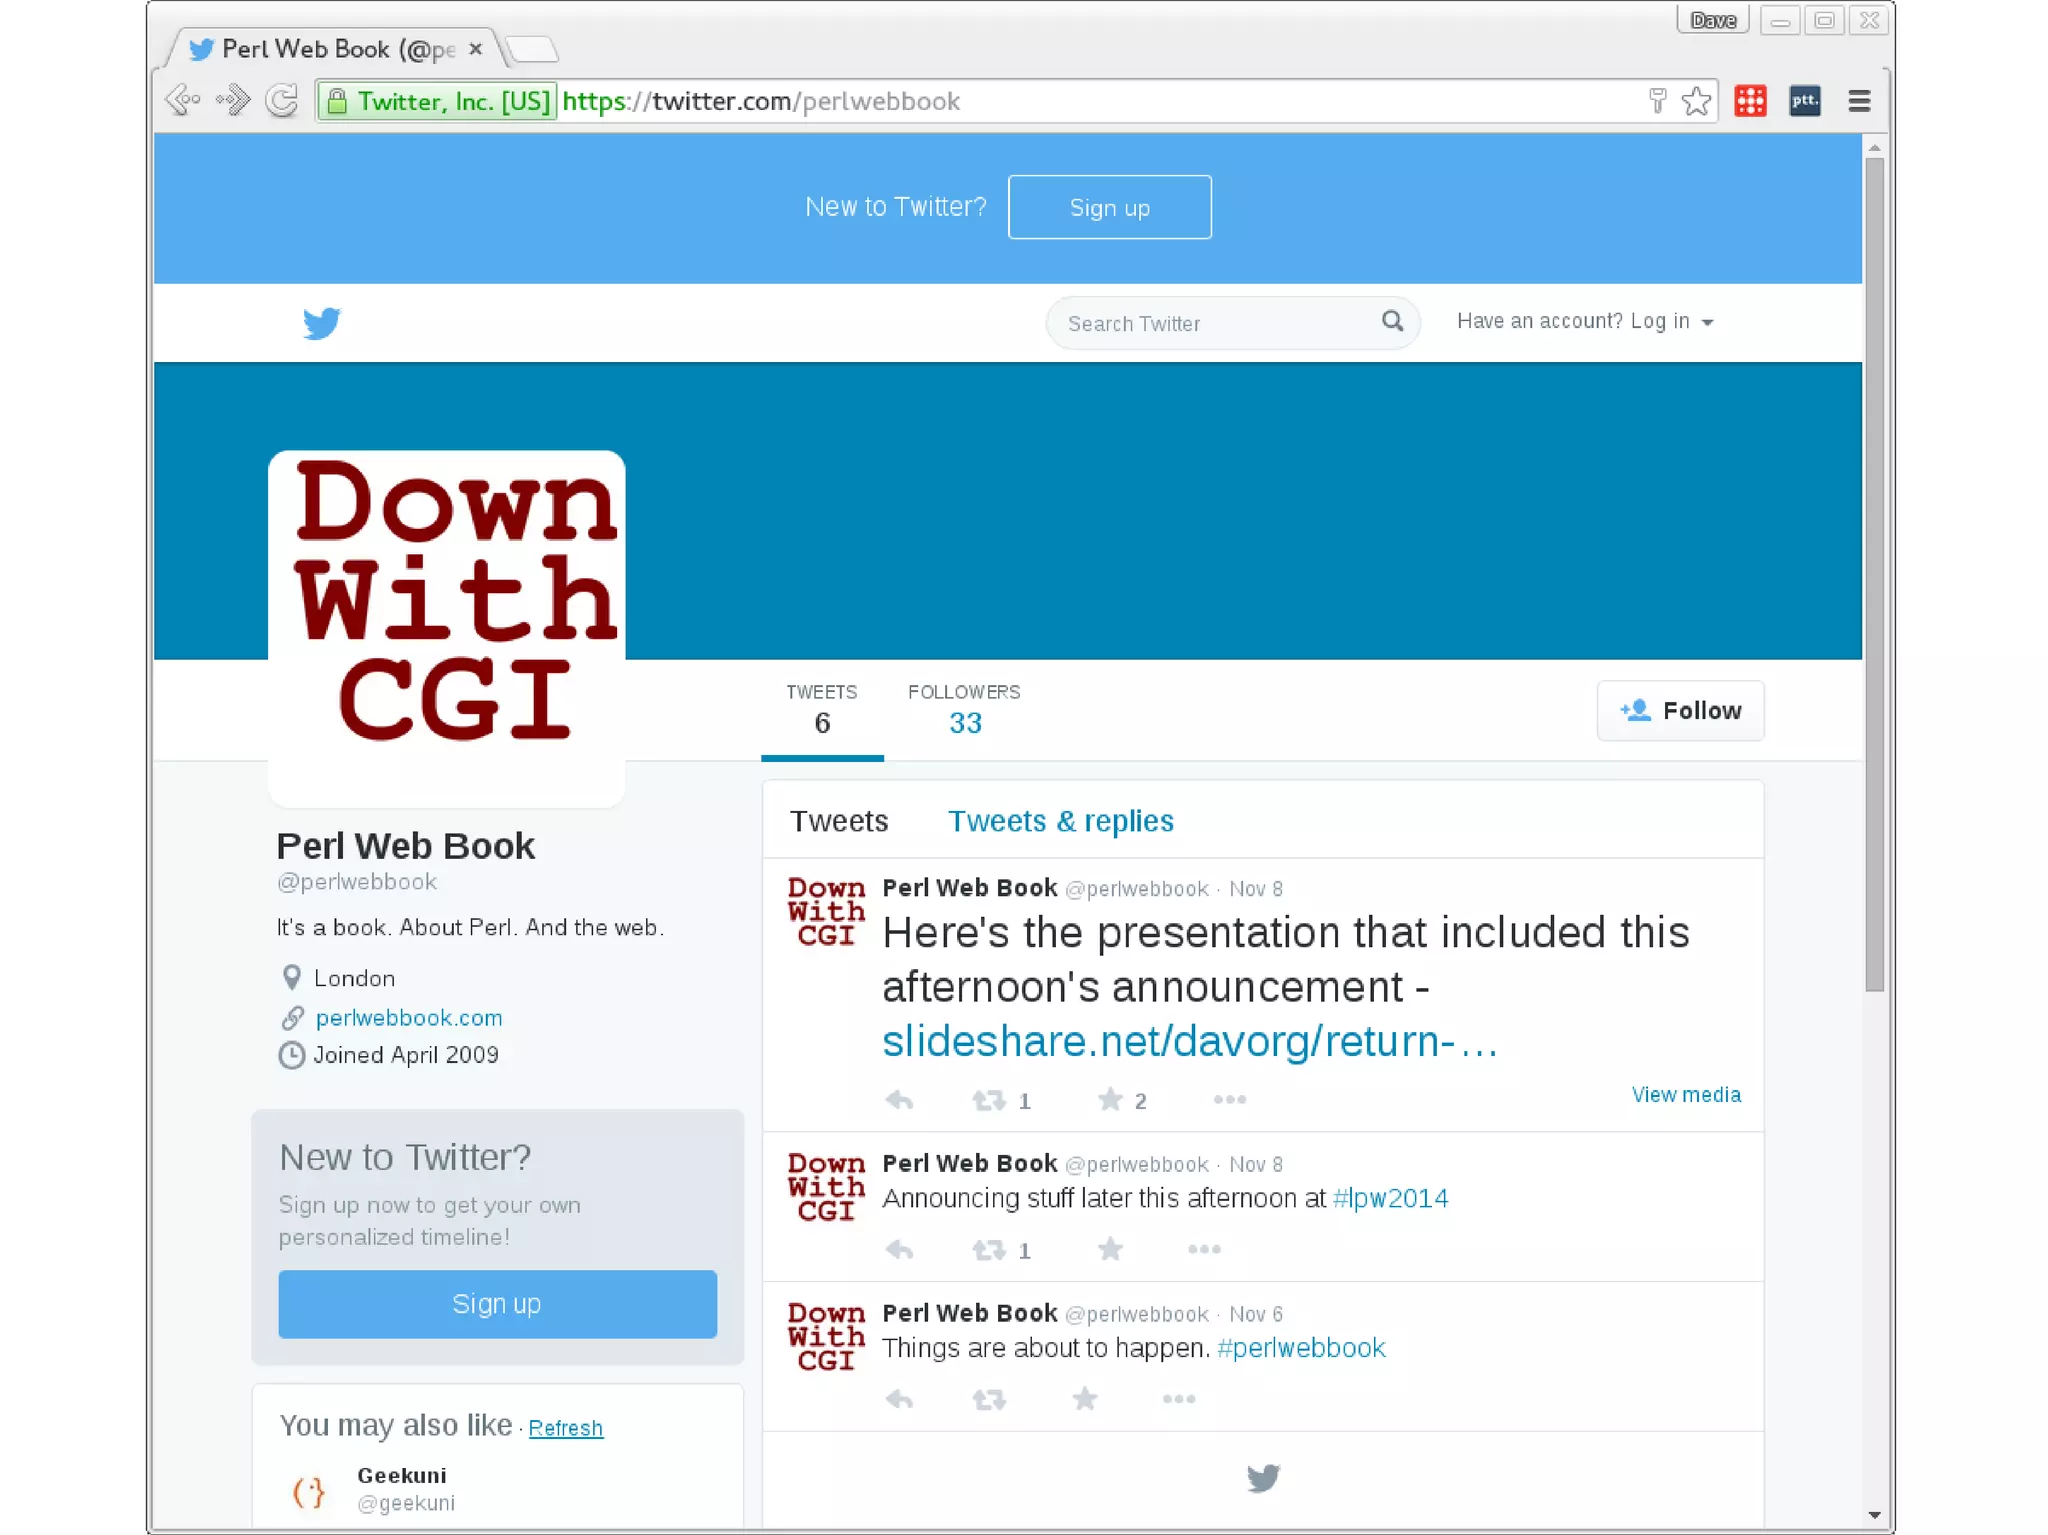Click the Twitter bird home icon
Screen dimensions: 2048x1535
point(321,323)
